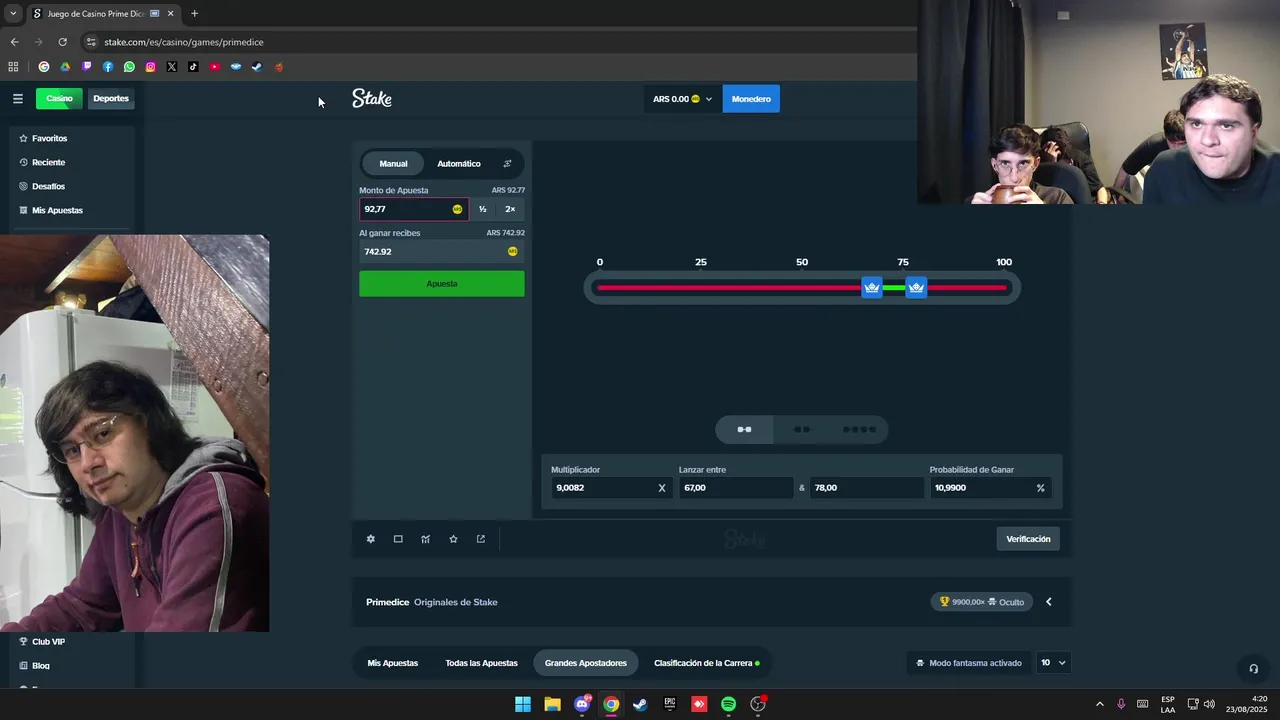Open WhatsApp bookmark icon
Viewport: 1280px width, 720px height.
coord(129,67)
